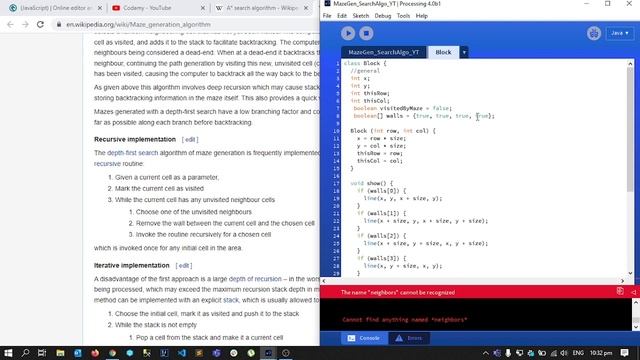The image size is (640, 360).
Task: Open the 'recursive' link
Action: [107, 164]
